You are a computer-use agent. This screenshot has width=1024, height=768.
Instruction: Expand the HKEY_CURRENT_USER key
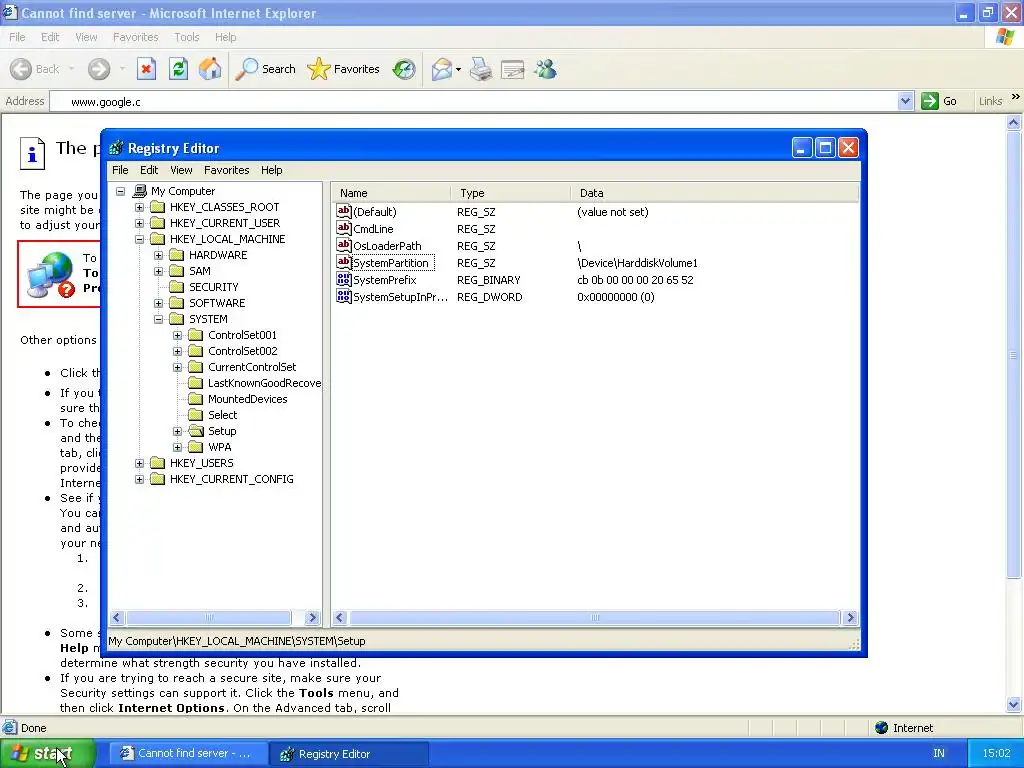click(139, 223)
